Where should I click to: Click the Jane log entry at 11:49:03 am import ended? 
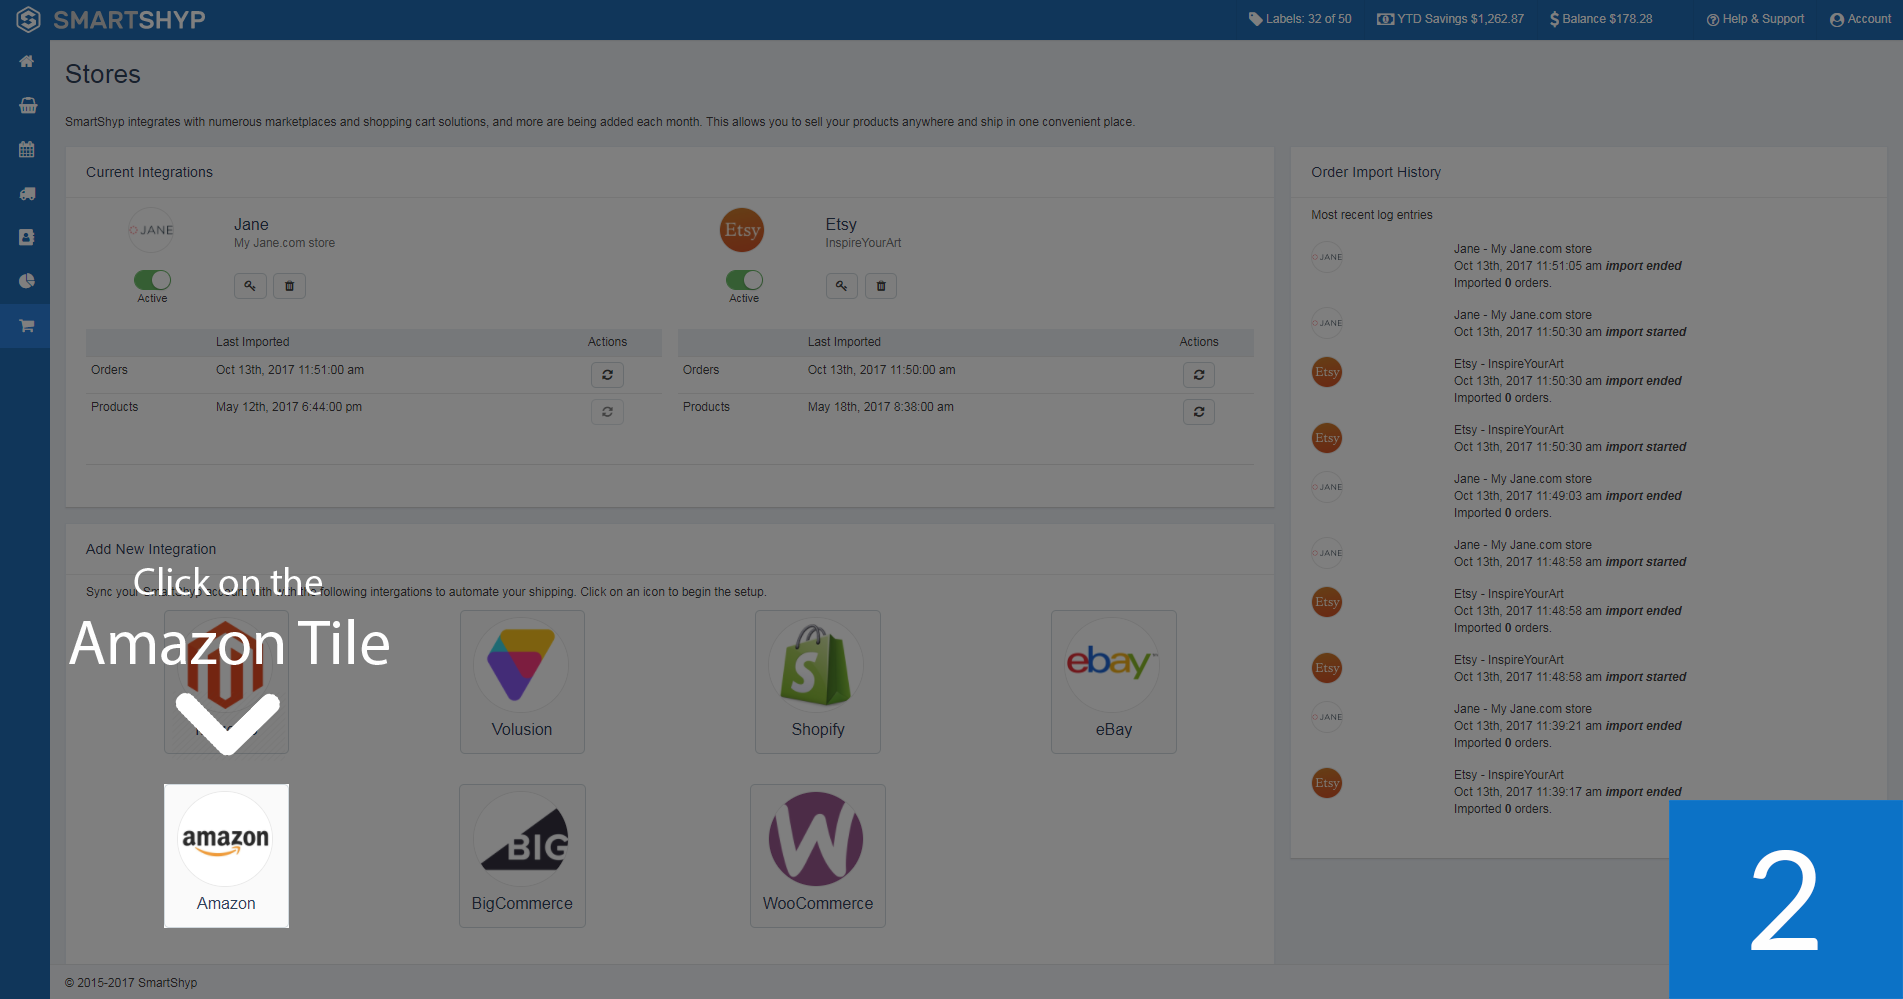click(1568, 496)
